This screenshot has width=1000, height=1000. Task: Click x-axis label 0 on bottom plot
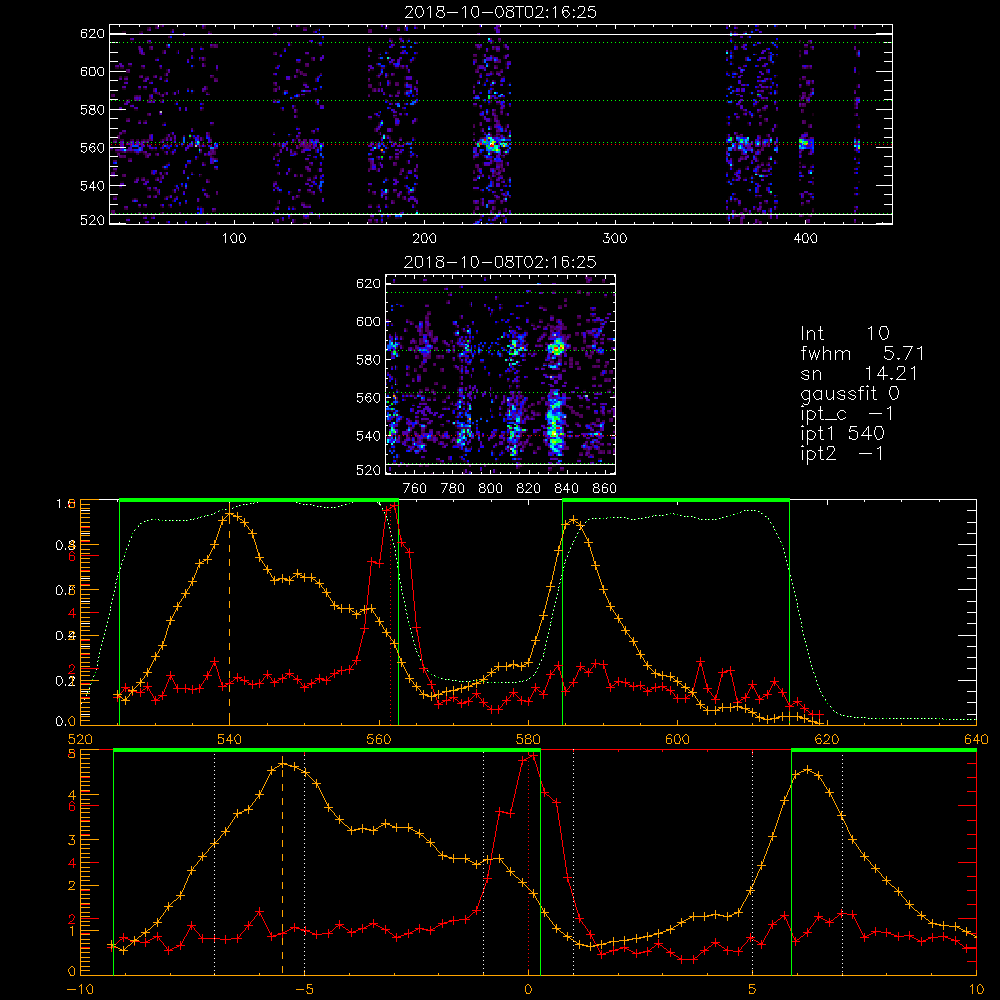pyautogui.click(x=528, y=990)
